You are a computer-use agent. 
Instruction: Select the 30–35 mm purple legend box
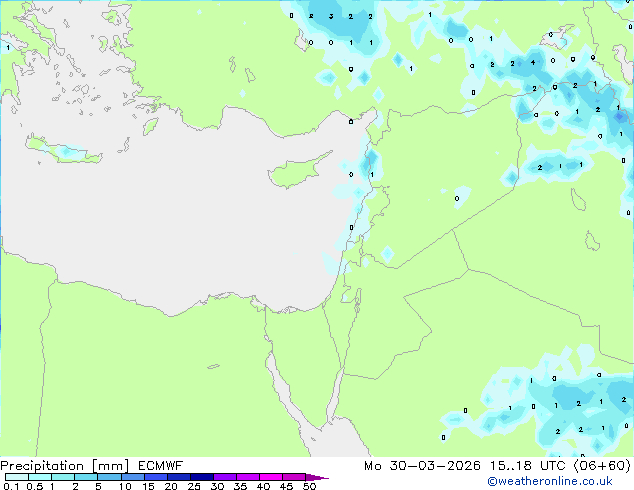(225, 477)
